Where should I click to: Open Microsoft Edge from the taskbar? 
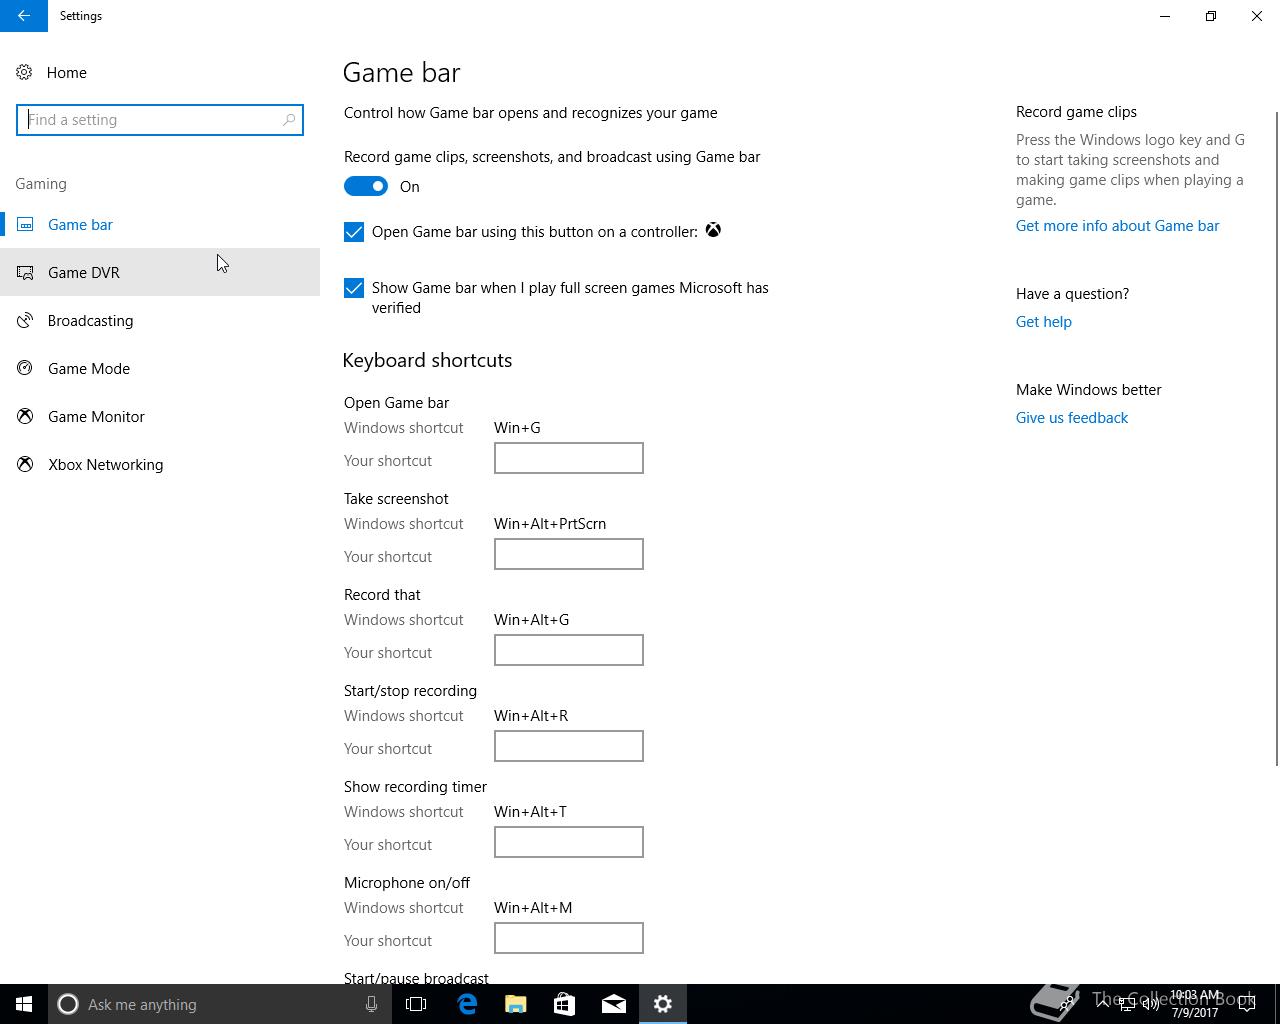click(467, 1004)
